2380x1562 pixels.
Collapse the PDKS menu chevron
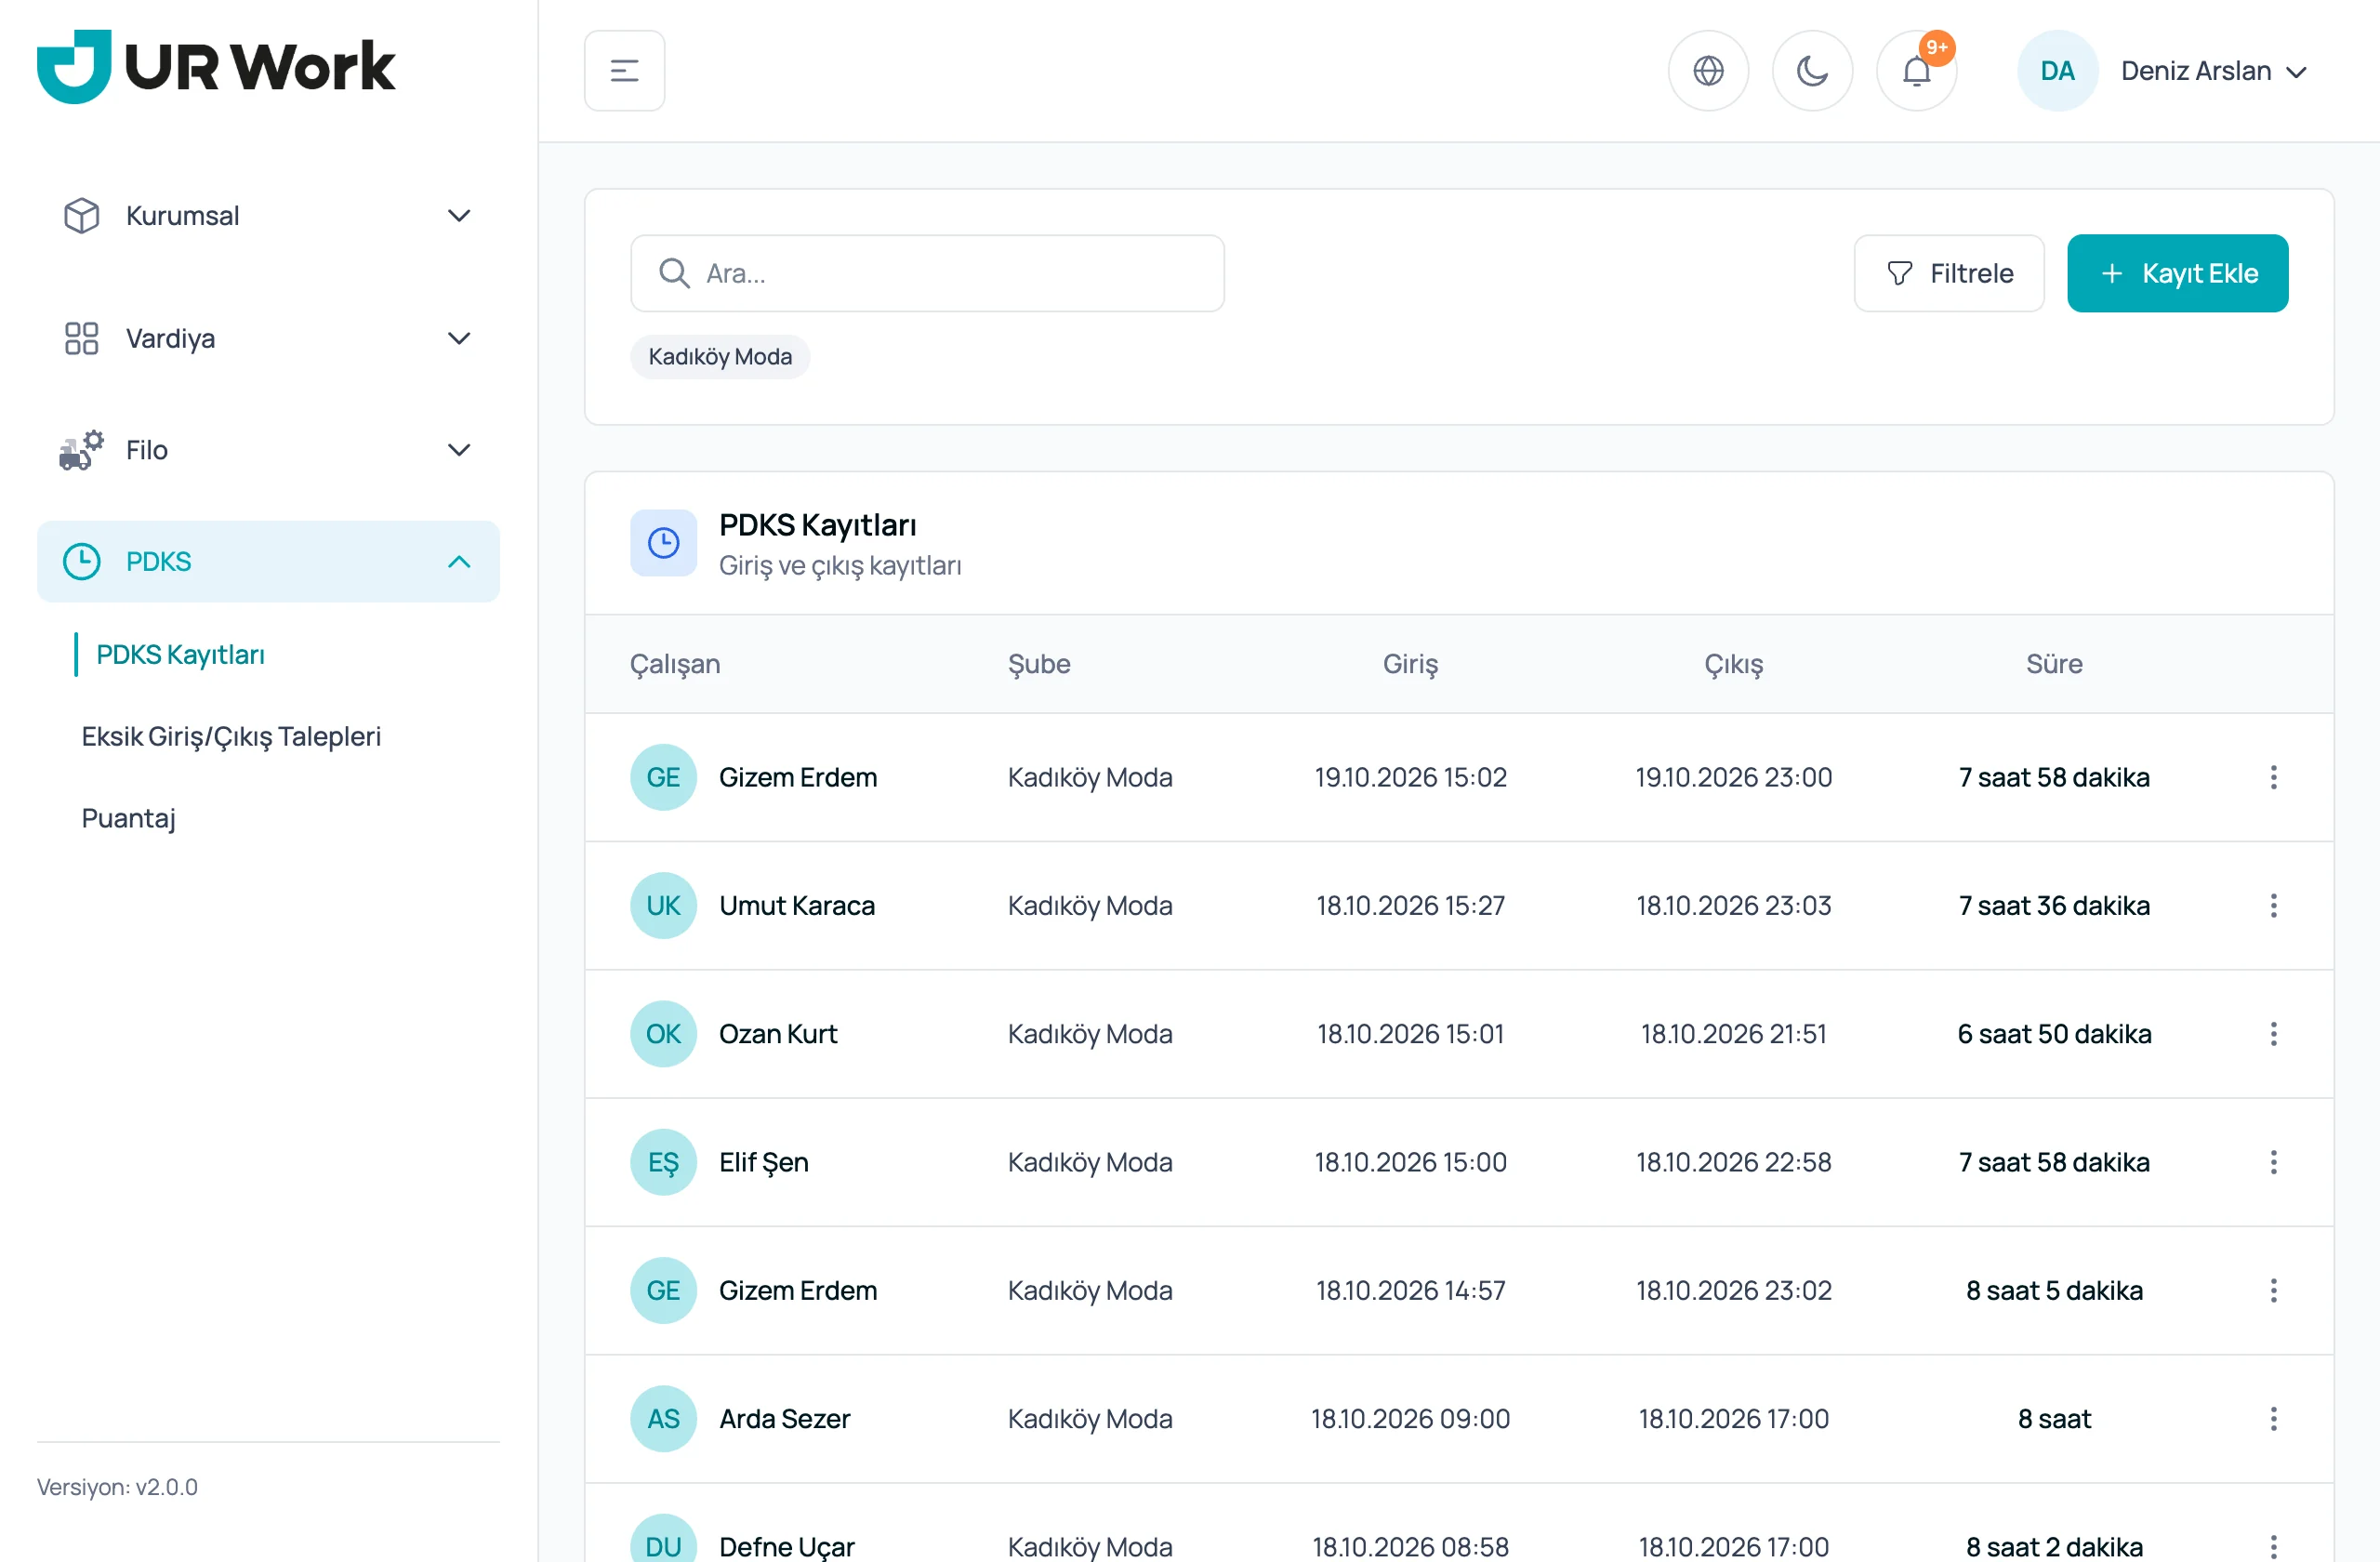(459, 561)
